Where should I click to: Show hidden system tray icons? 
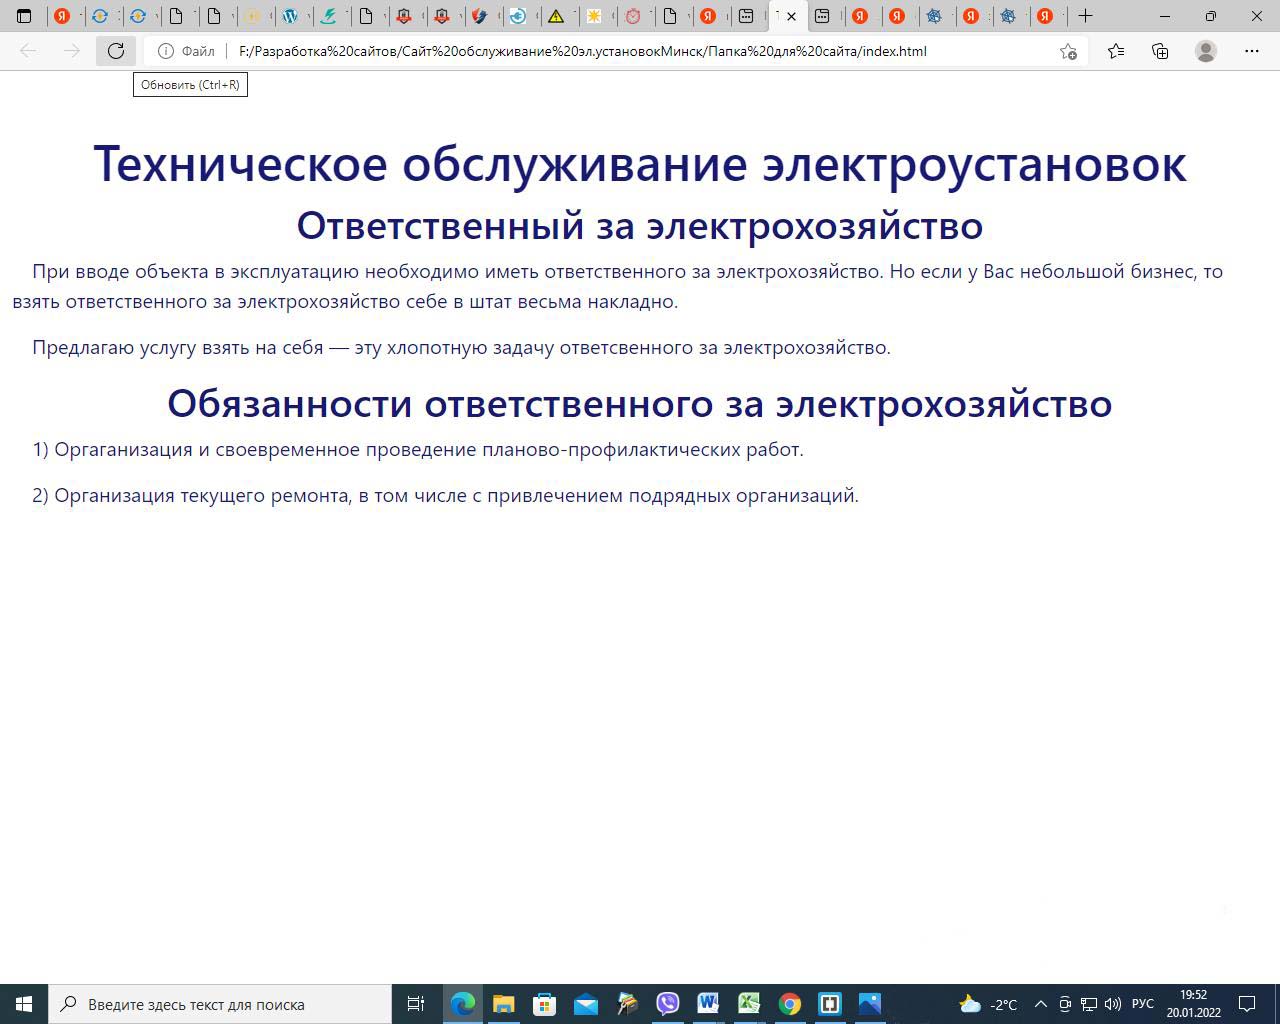pyautogui.click(x=1040, y=1004)
